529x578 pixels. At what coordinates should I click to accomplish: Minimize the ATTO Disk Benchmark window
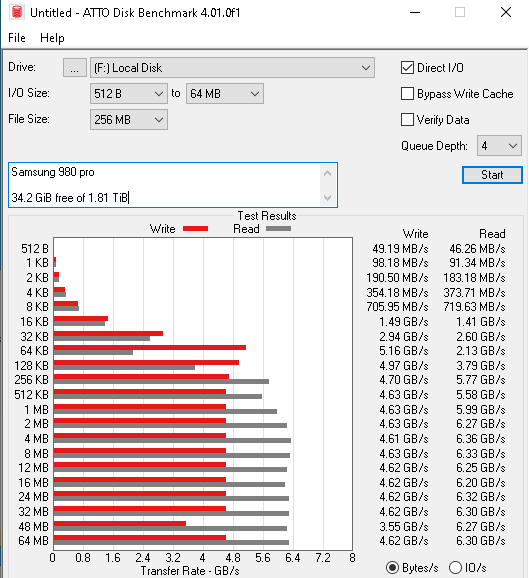tap(415, 13)
